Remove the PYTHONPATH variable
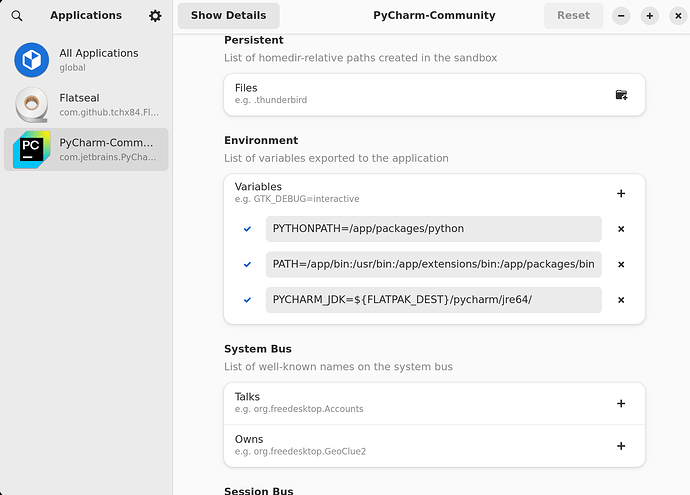 (x=621, y=229)
